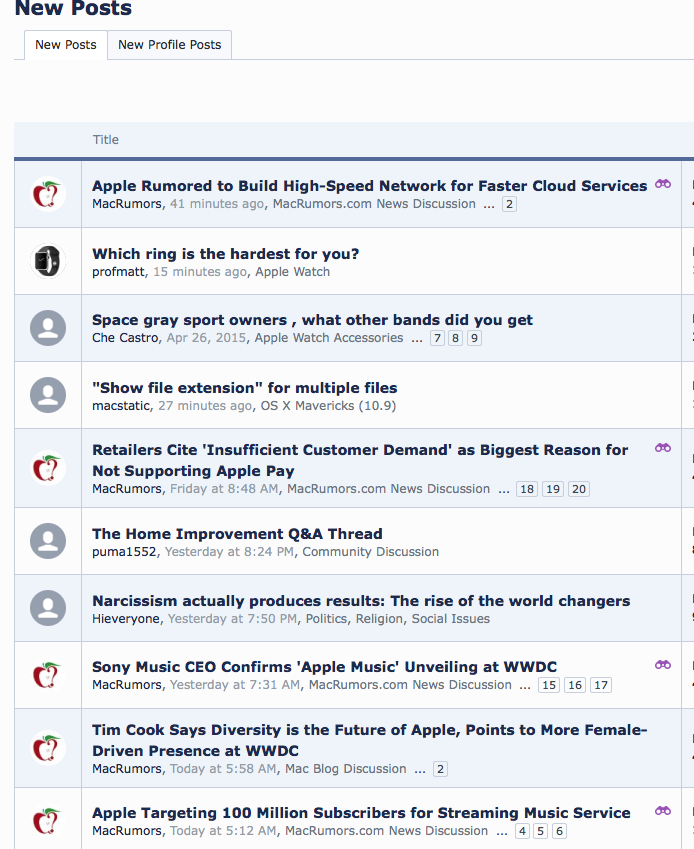The width and height of the screenshot is (694, 849).
Task: Go to page 9 of Space gray thread
Action: pyautogui.click(x=474, y=338)
